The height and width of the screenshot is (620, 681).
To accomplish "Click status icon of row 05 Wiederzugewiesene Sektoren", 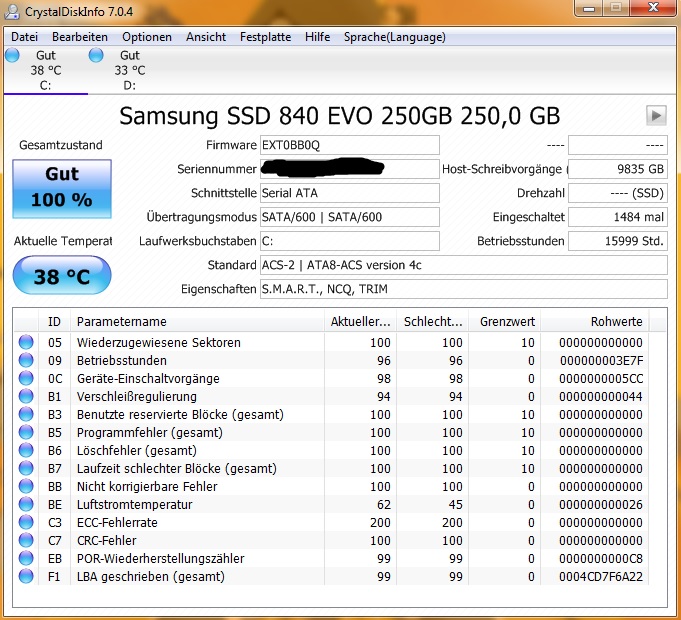I will 26,342.
